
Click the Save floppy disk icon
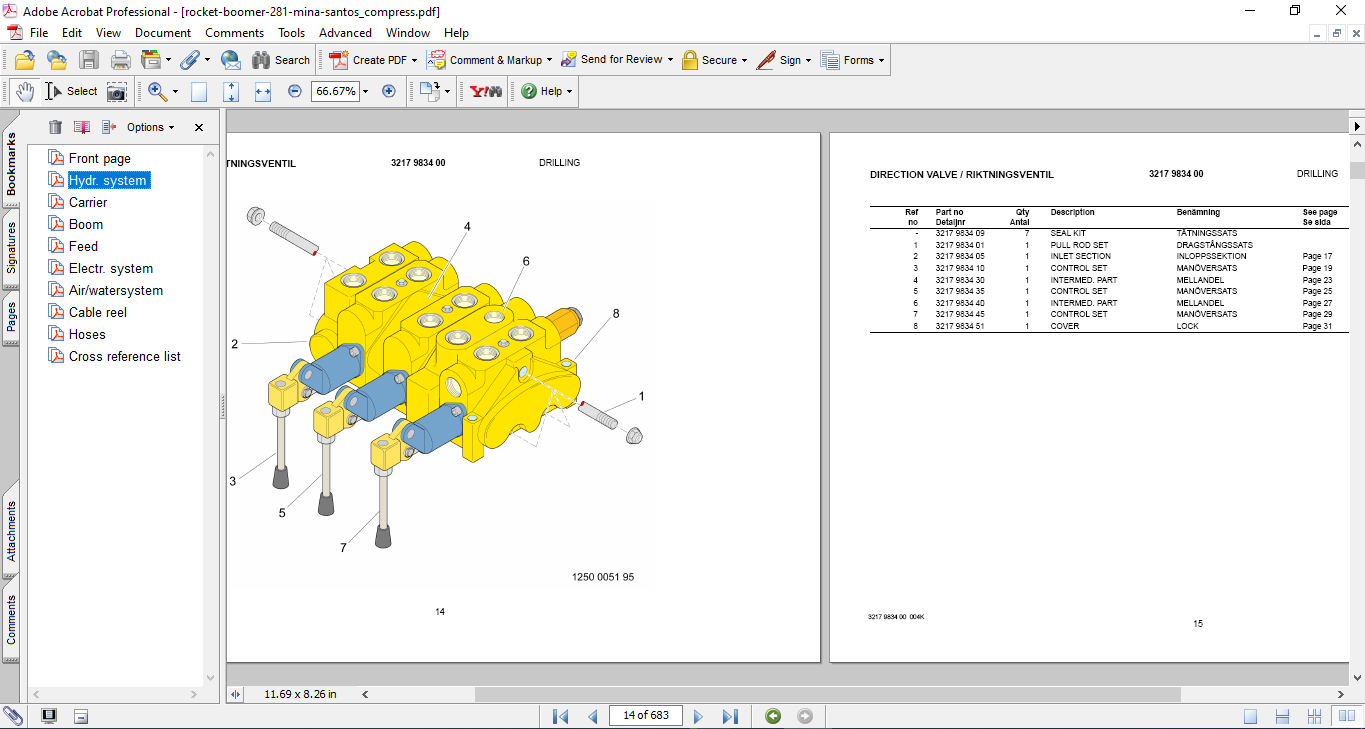(x=89, y=60)
